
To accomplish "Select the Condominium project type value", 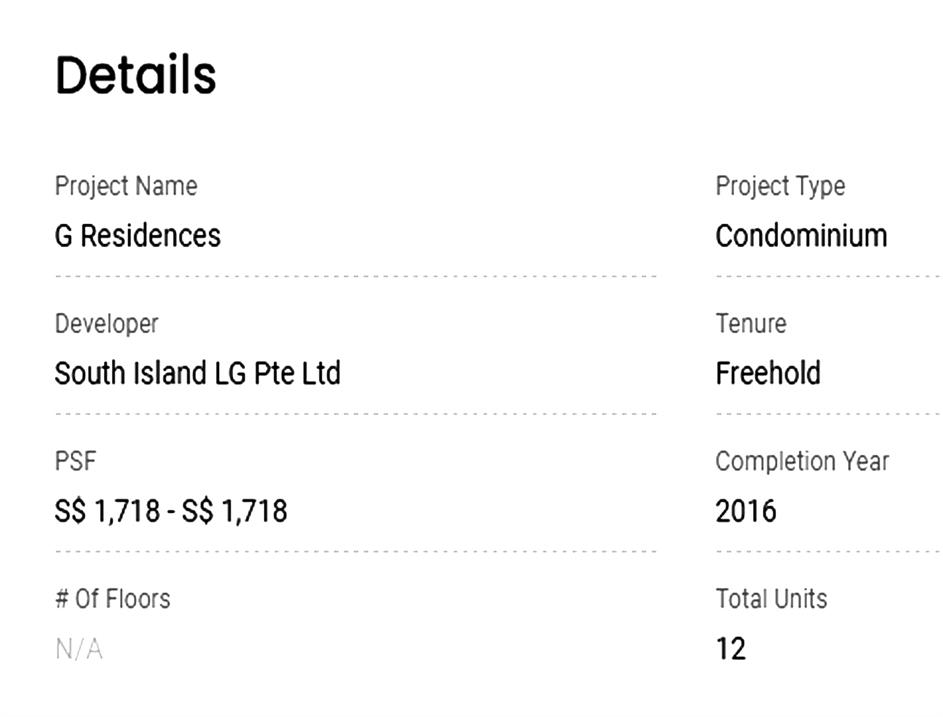I will [801, 236].
